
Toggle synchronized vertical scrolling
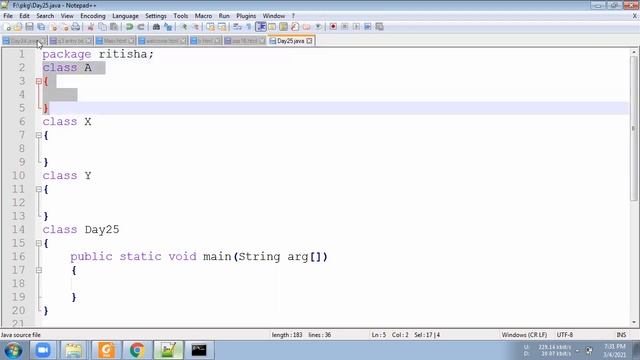click(x=211, y=27)
